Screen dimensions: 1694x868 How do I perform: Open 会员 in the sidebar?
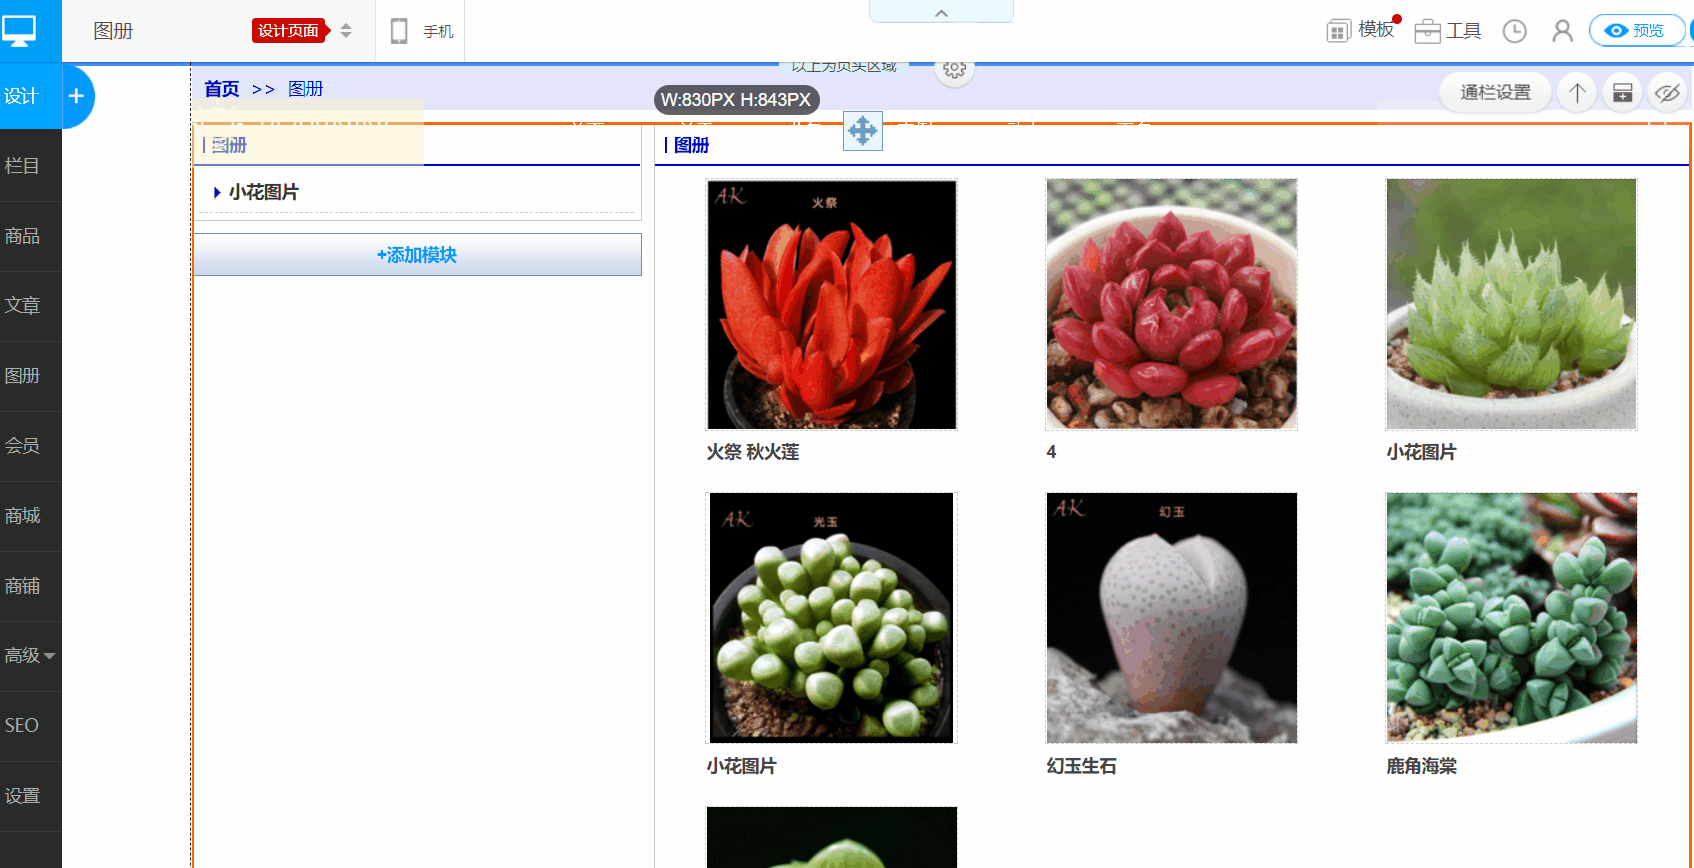pyautogui.click(x=22, y=446)
